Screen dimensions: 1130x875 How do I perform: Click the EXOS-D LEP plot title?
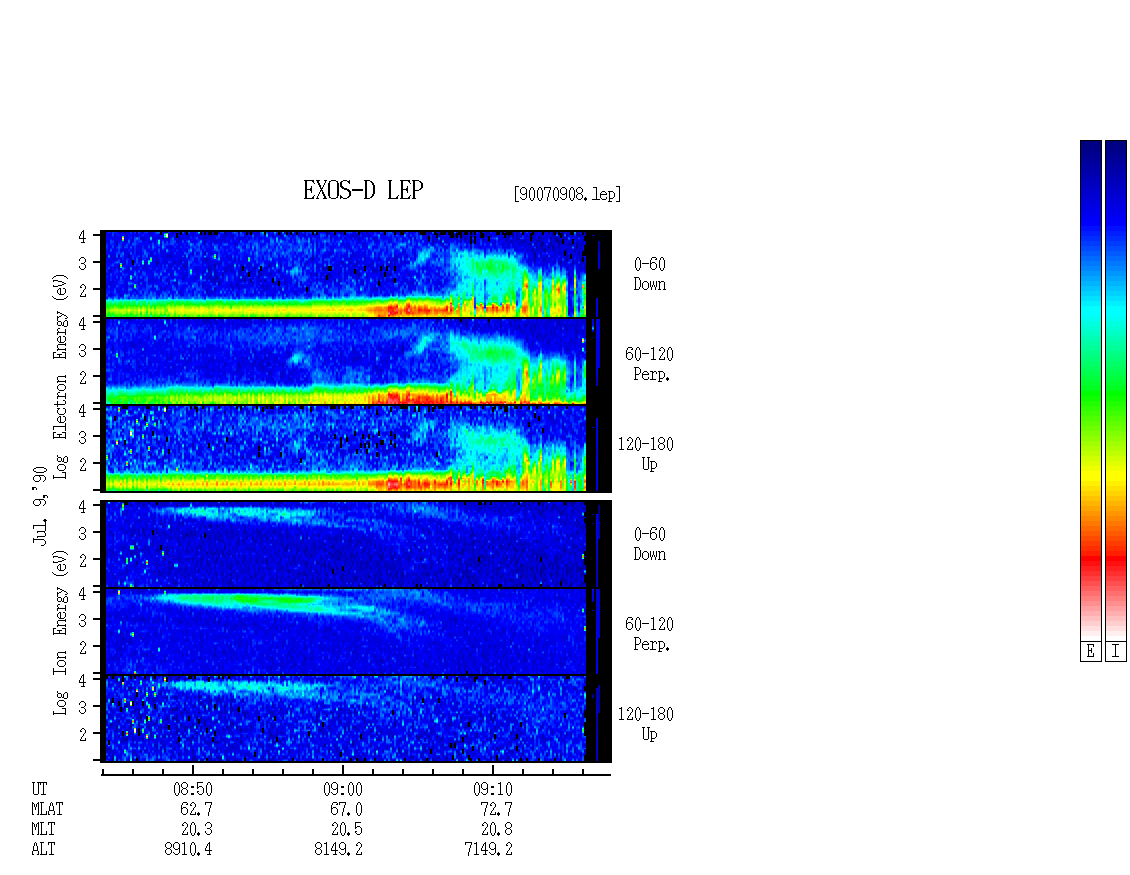[362, 190]
